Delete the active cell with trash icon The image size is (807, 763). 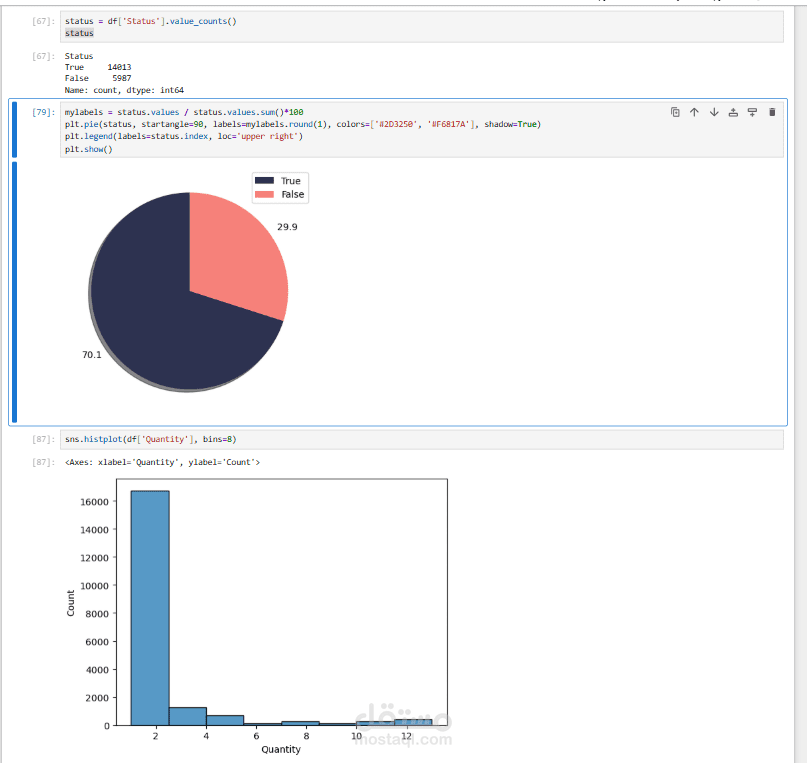tap(772, 112)
